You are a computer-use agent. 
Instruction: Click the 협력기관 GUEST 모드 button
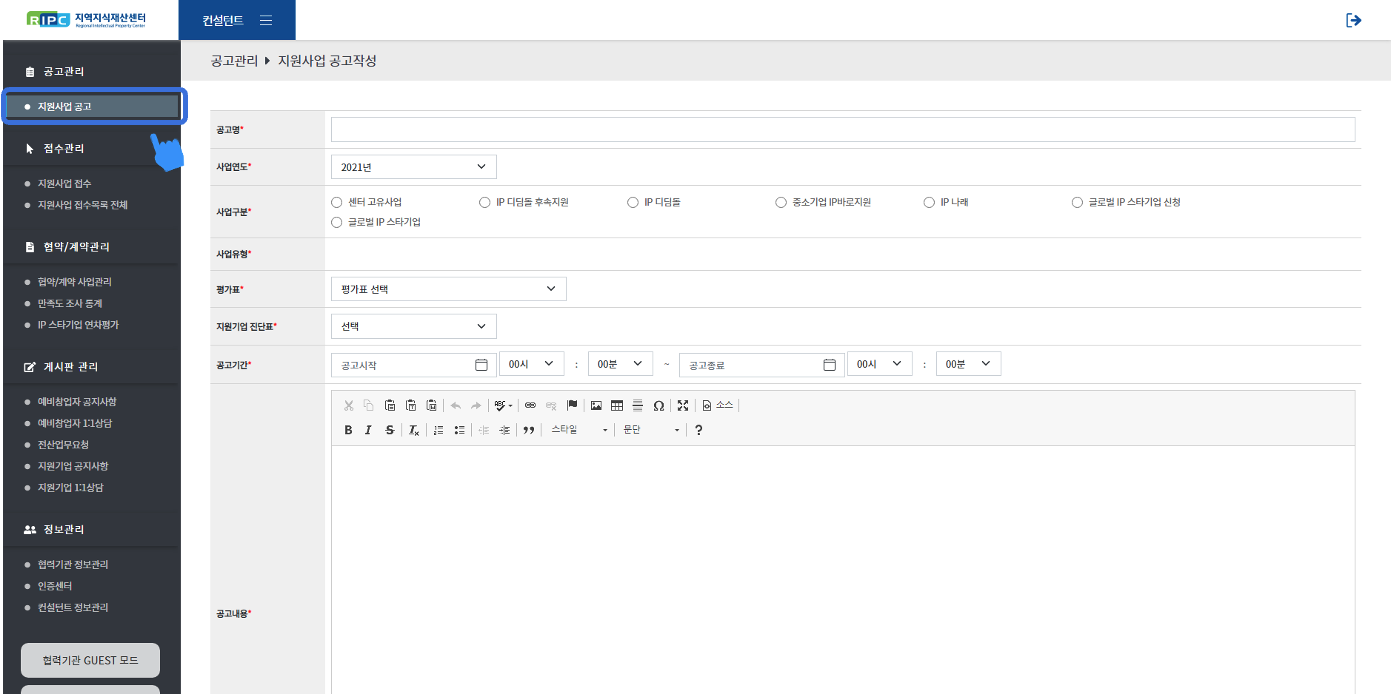pos(90,661)
